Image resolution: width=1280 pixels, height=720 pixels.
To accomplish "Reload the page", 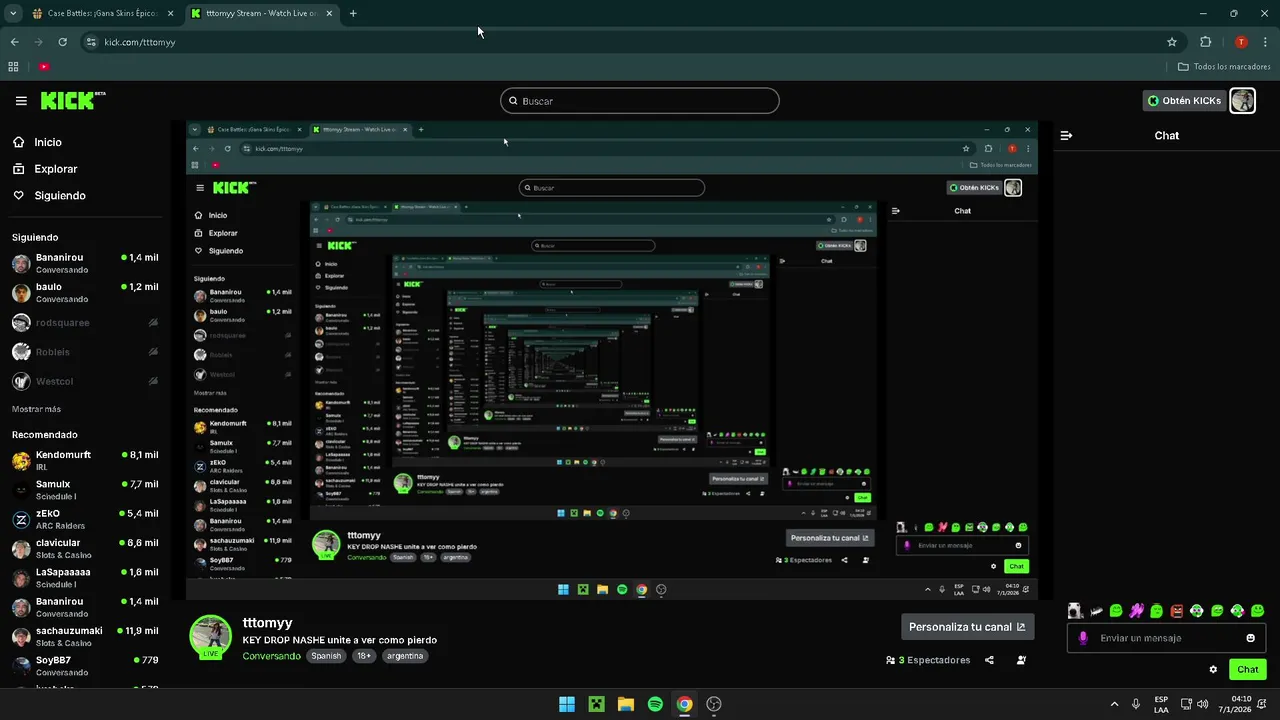I will (x=62, y=42).
